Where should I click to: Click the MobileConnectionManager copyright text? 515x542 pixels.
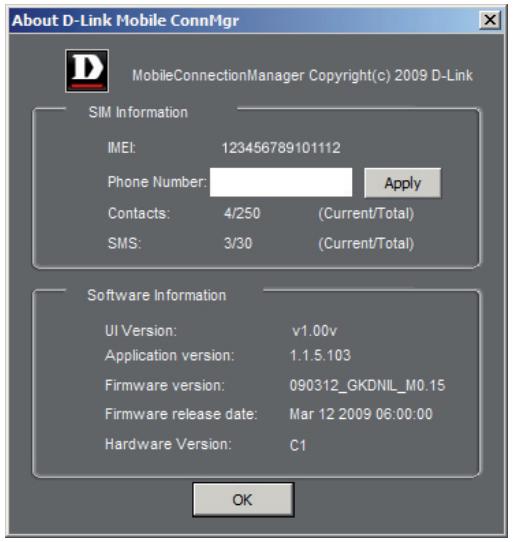click(302, 75)
